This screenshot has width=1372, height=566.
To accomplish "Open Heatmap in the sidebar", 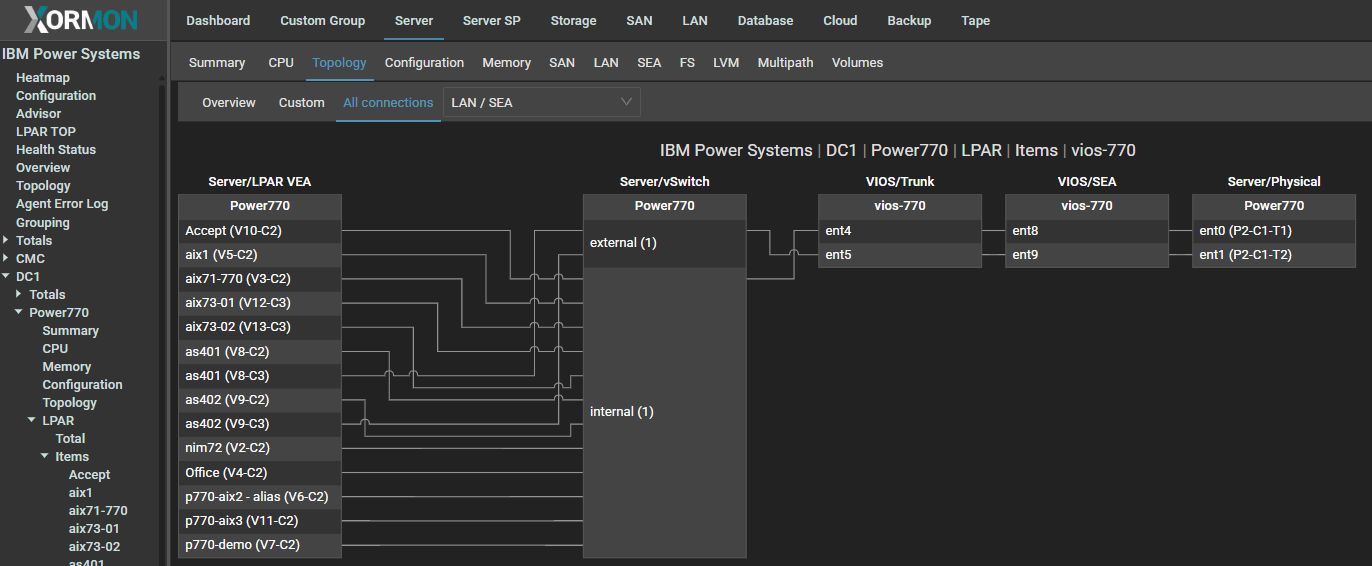I will tap(43, 77).
